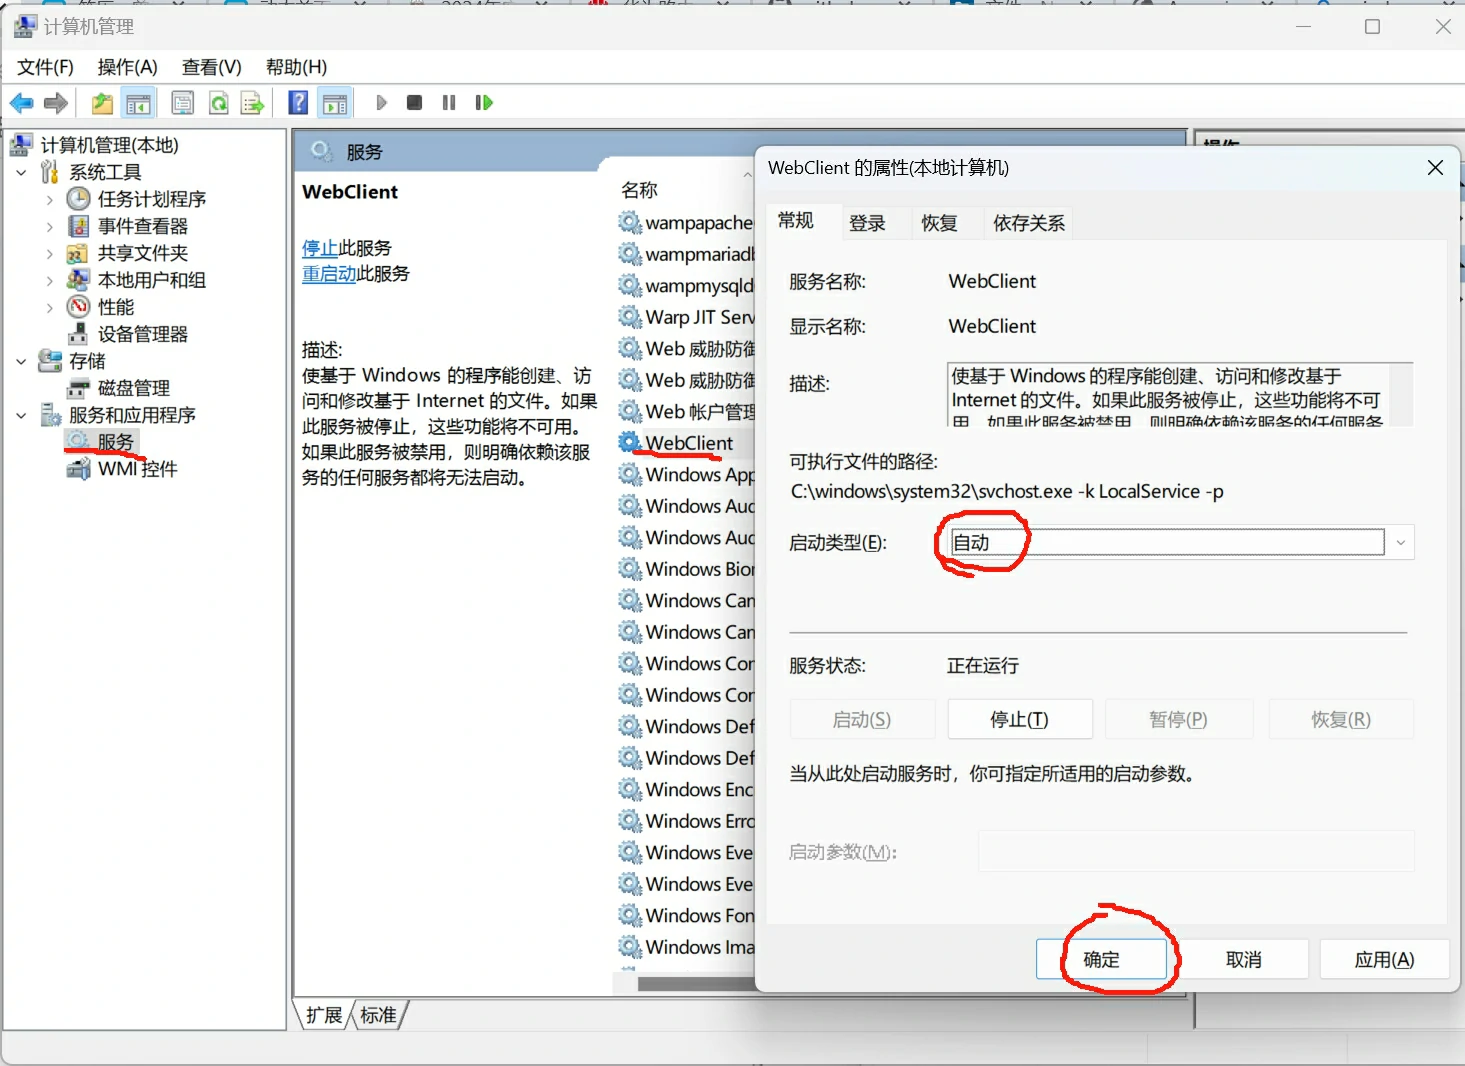
Task: Switch to the 依存关系 tab
Action: (x=1029, y=223)
